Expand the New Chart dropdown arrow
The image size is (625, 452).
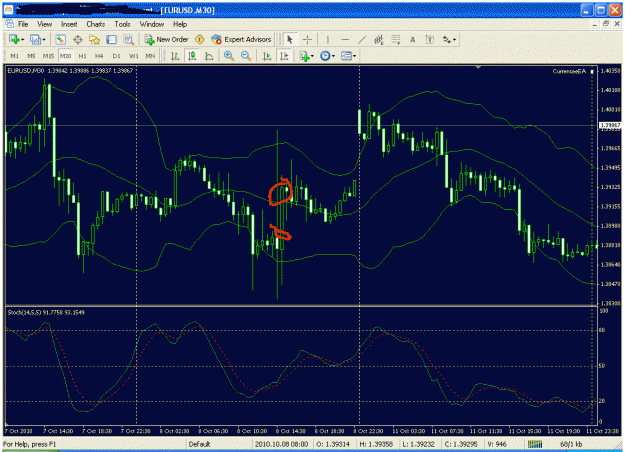[x=22, y=39]
